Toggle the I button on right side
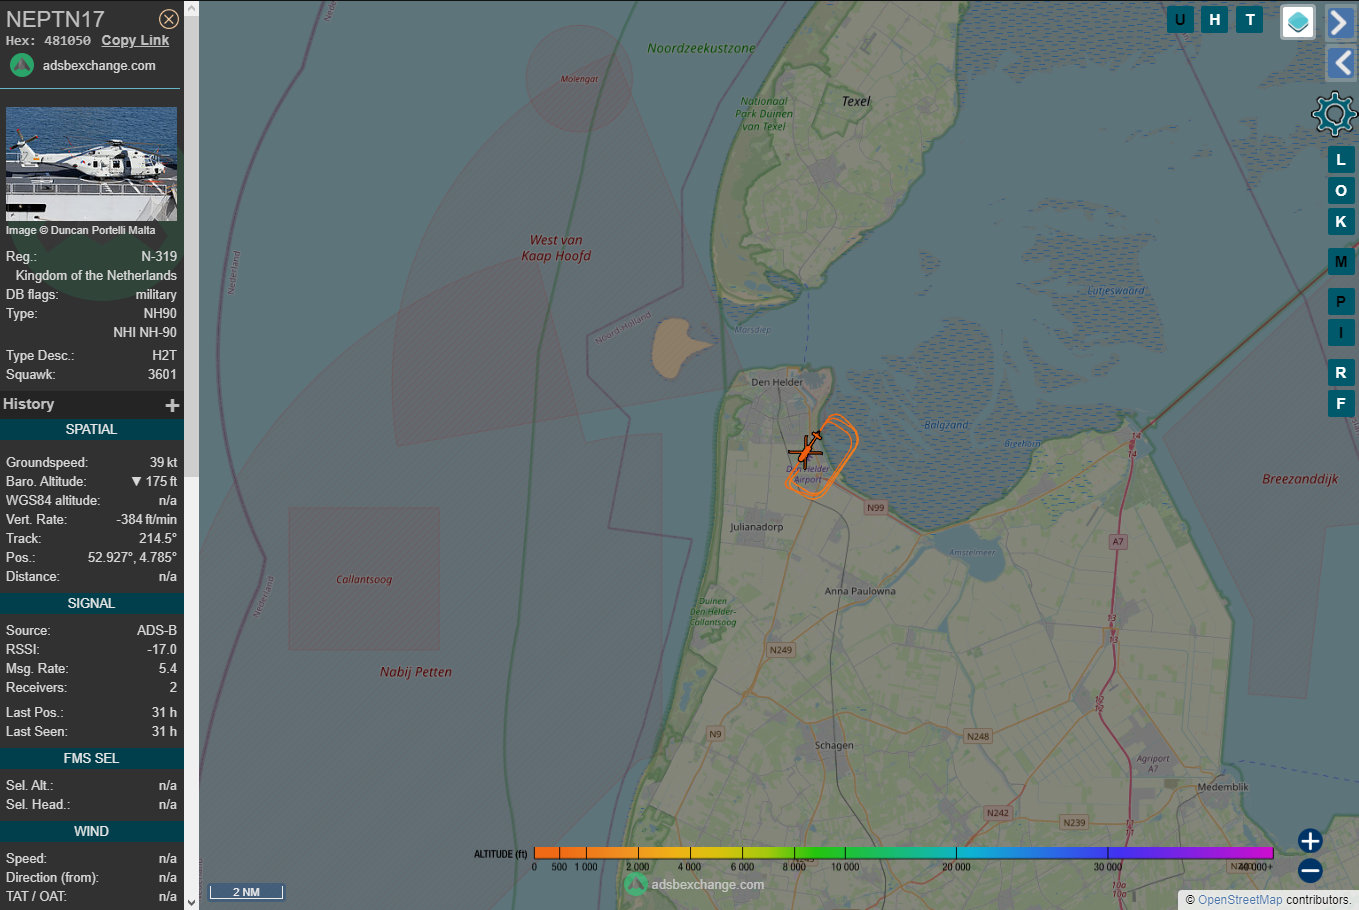Image resolution: width=1359 pixels, height=910 pixels. [x=1341, y=332]
